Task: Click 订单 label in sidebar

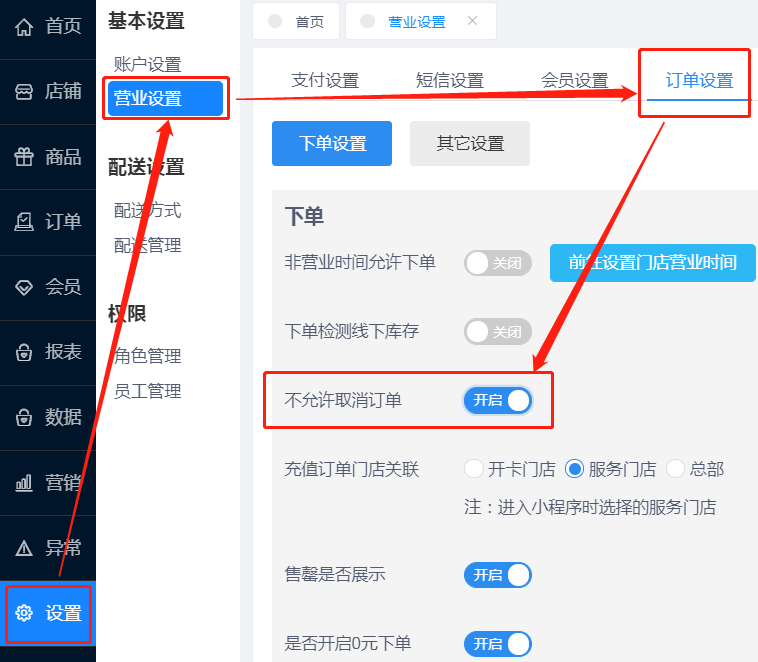Action: pos(63,222)
